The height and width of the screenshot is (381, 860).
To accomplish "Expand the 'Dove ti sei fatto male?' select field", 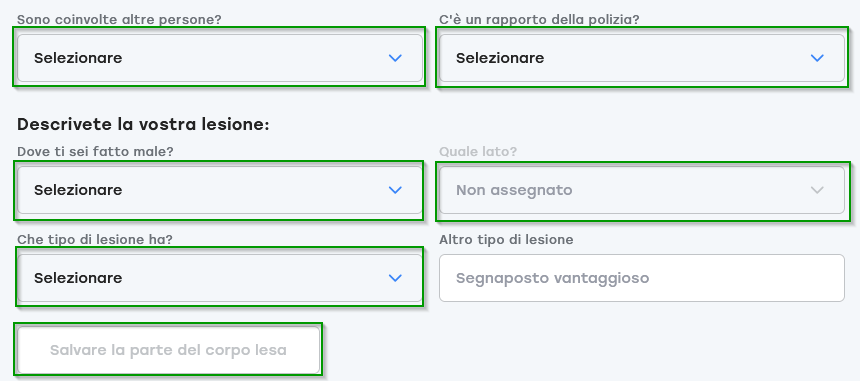I will [220, 190].
